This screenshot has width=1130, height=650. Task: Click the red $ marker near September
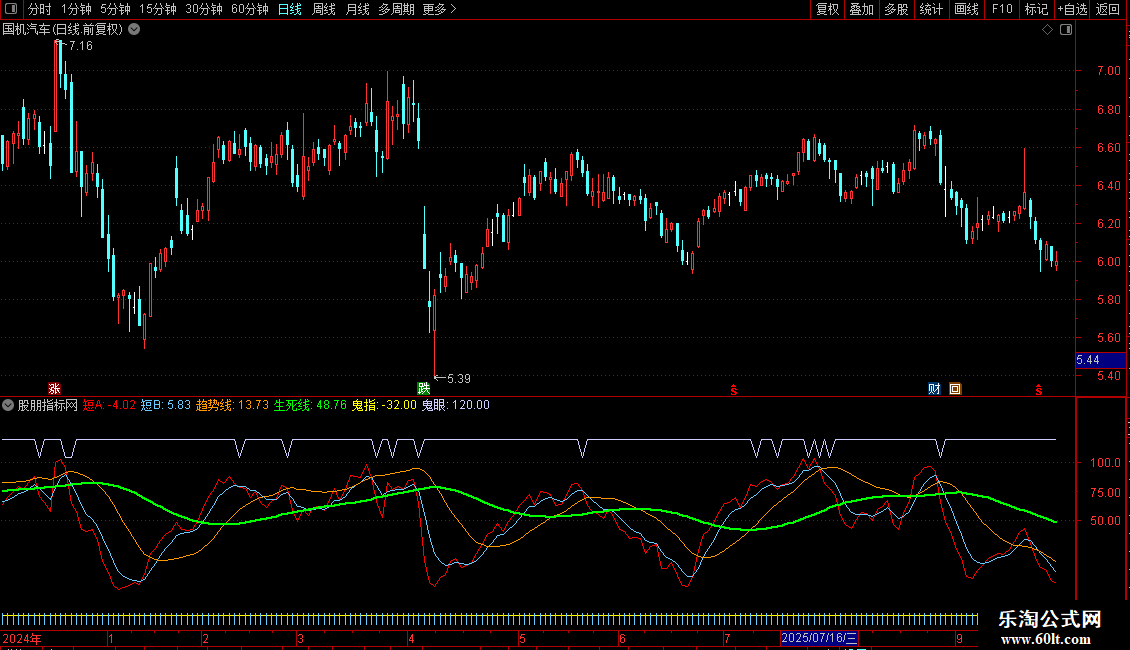click(1038, 390)
